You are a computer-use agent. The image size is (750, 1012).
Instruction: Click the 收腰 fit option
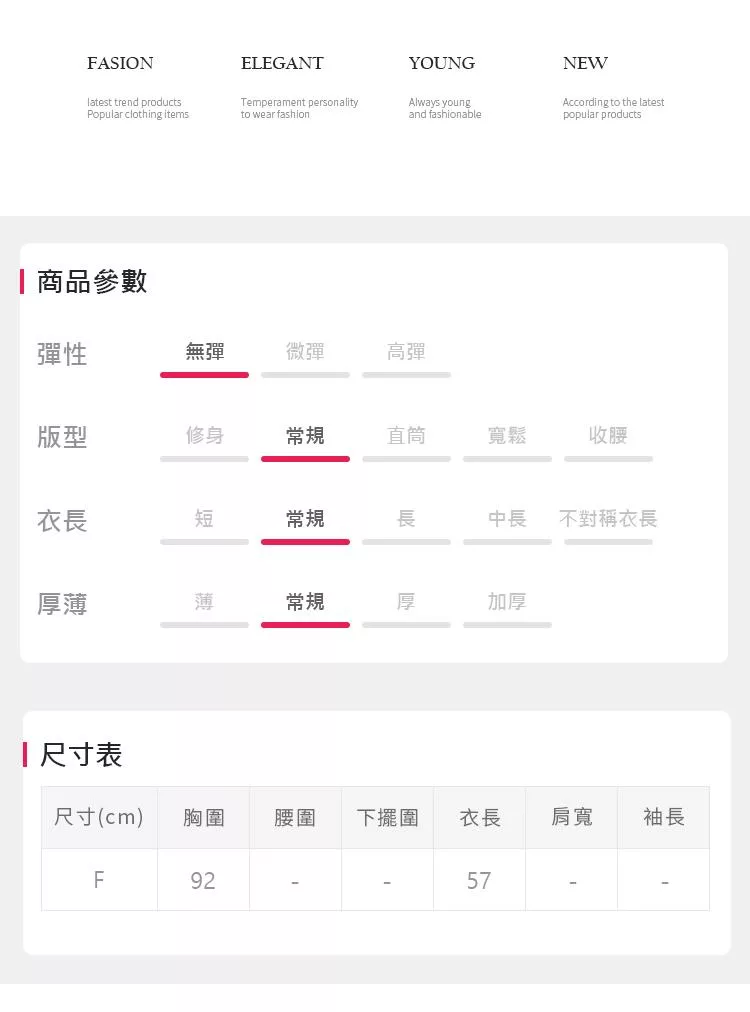[x=608, y=435]
